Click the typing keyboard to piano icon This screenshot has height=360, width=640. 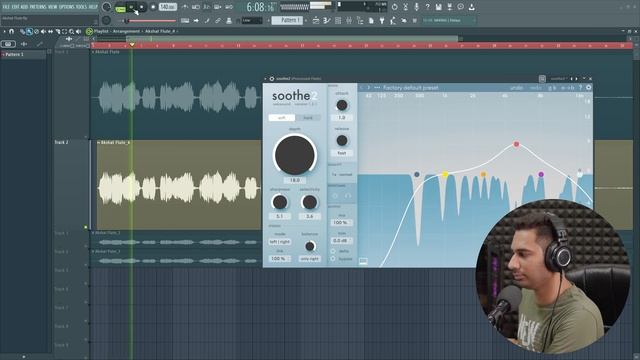tap(185, 20)
